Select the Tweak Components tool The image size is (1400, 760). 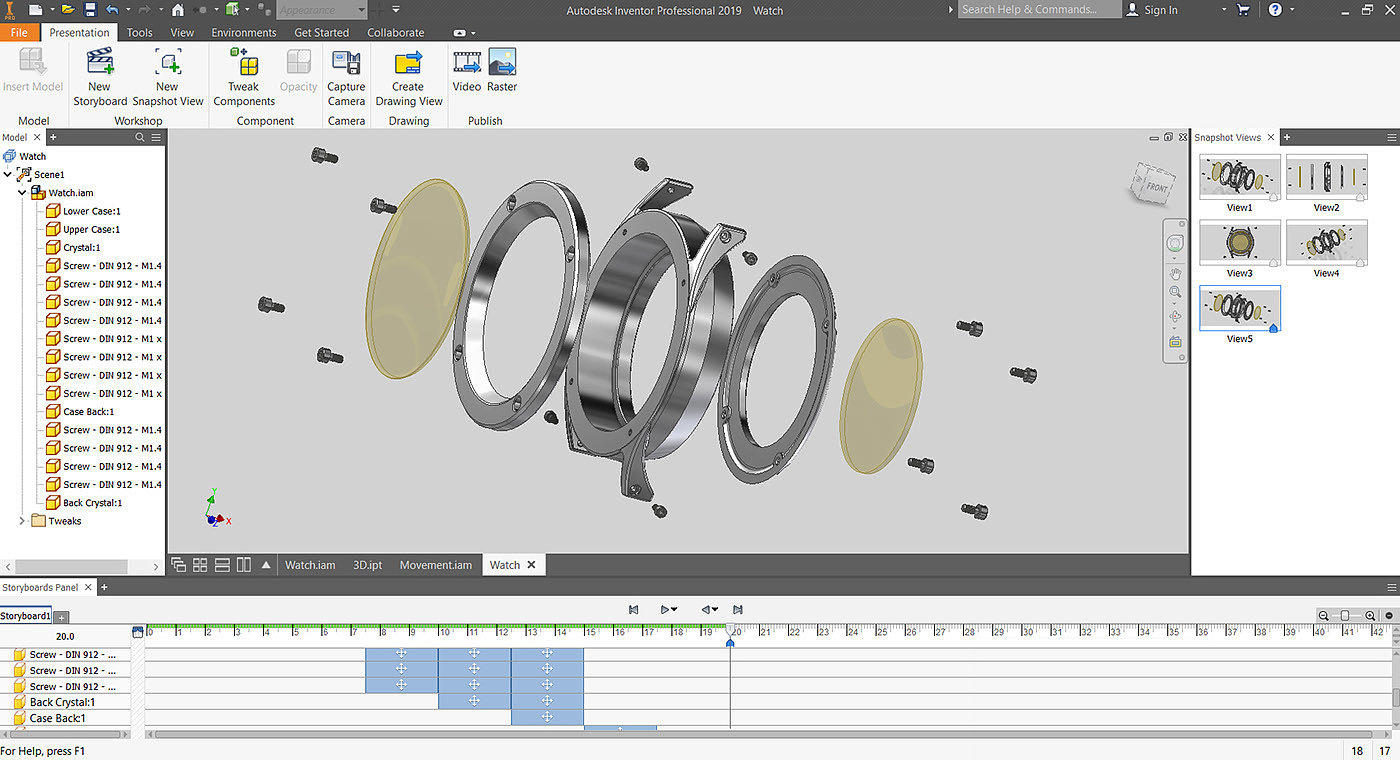[243, 64]
